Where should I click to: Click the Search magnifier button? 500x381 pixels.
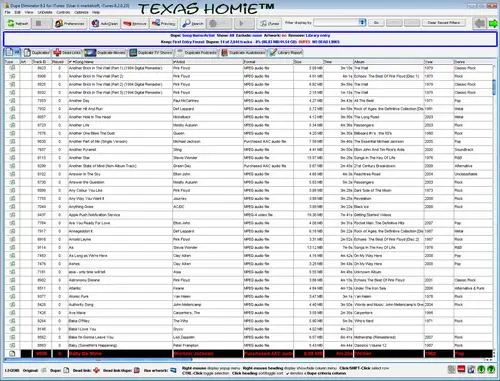193,24
